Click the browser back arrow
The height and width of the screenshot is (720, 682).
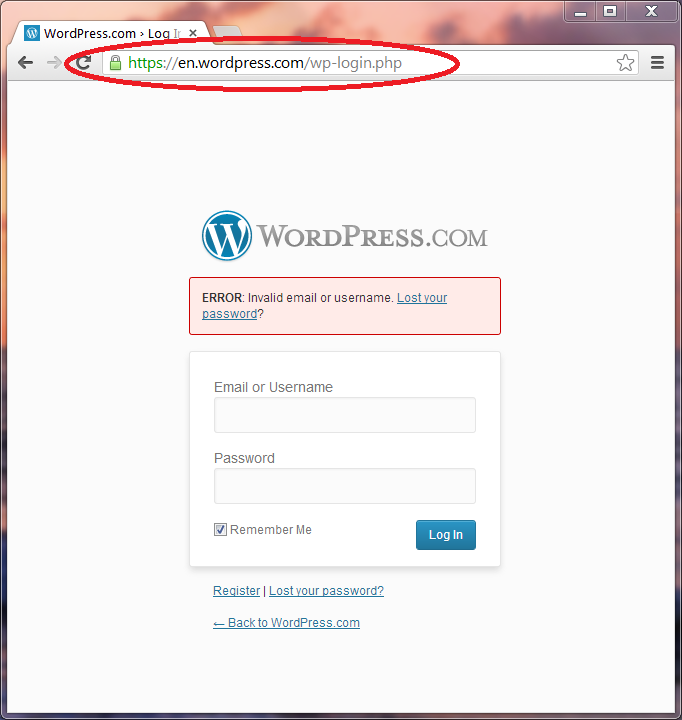pos(25,62)
